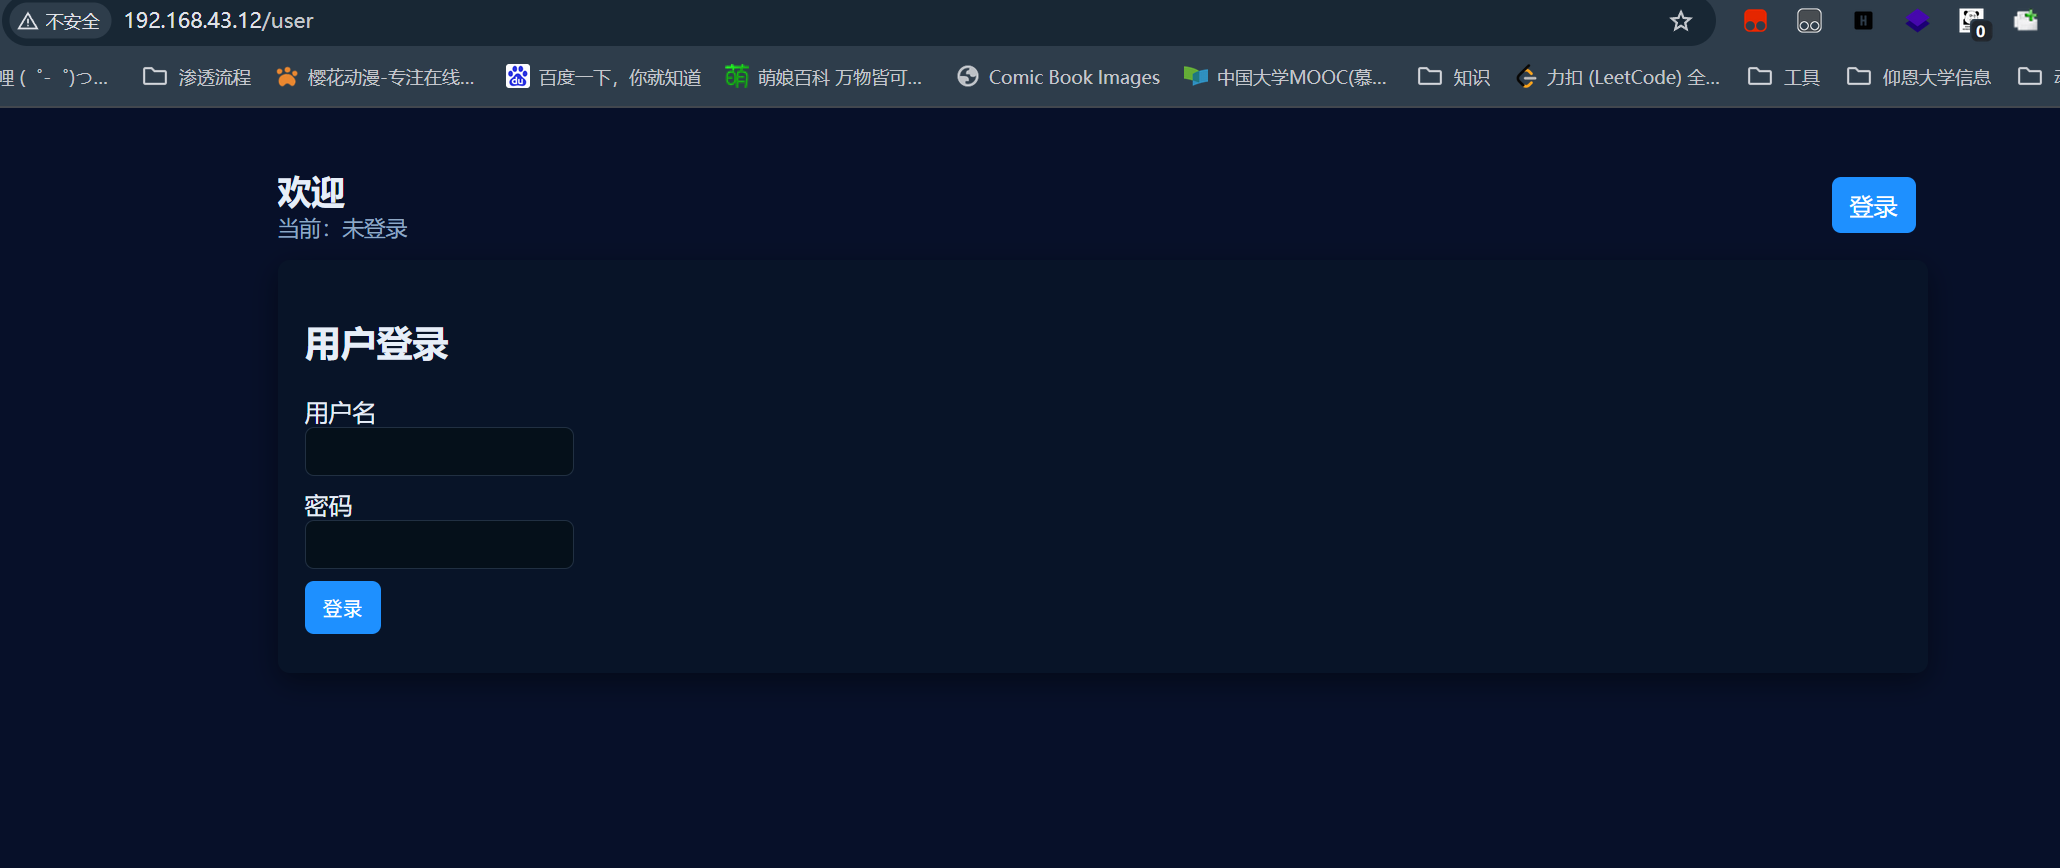
Task: Click the 不安全 security warning indicator
Action: [x=60, y=21]
